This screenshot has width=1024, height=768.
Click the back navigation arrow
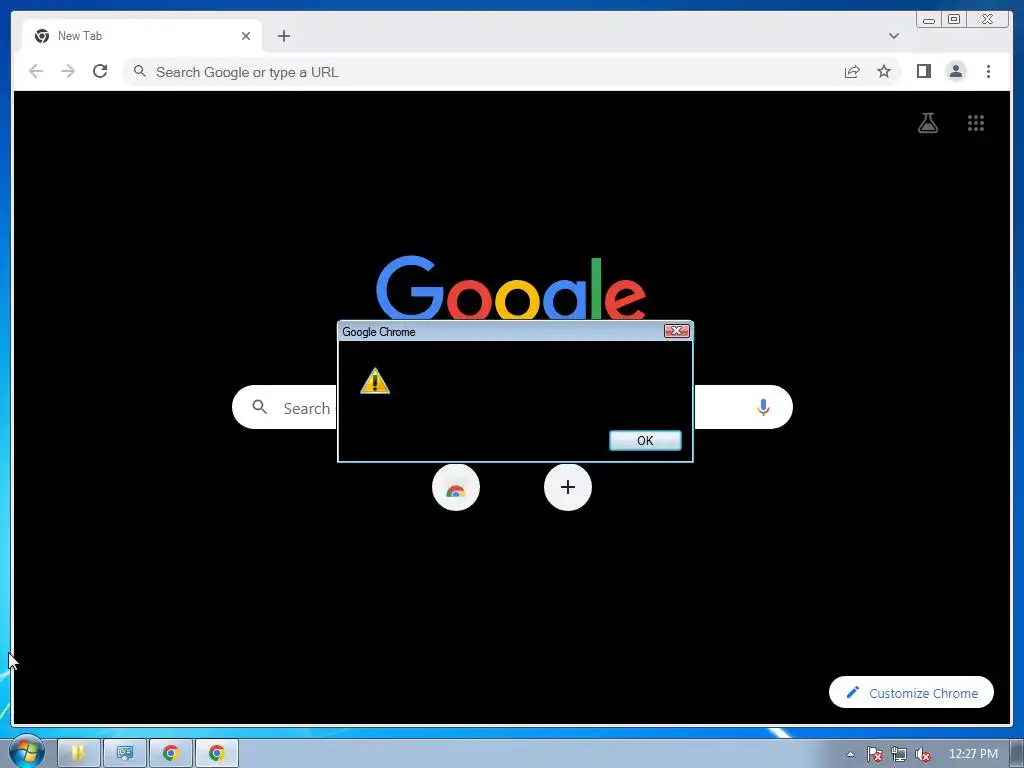pyautogui.click(x=36, y=71)
